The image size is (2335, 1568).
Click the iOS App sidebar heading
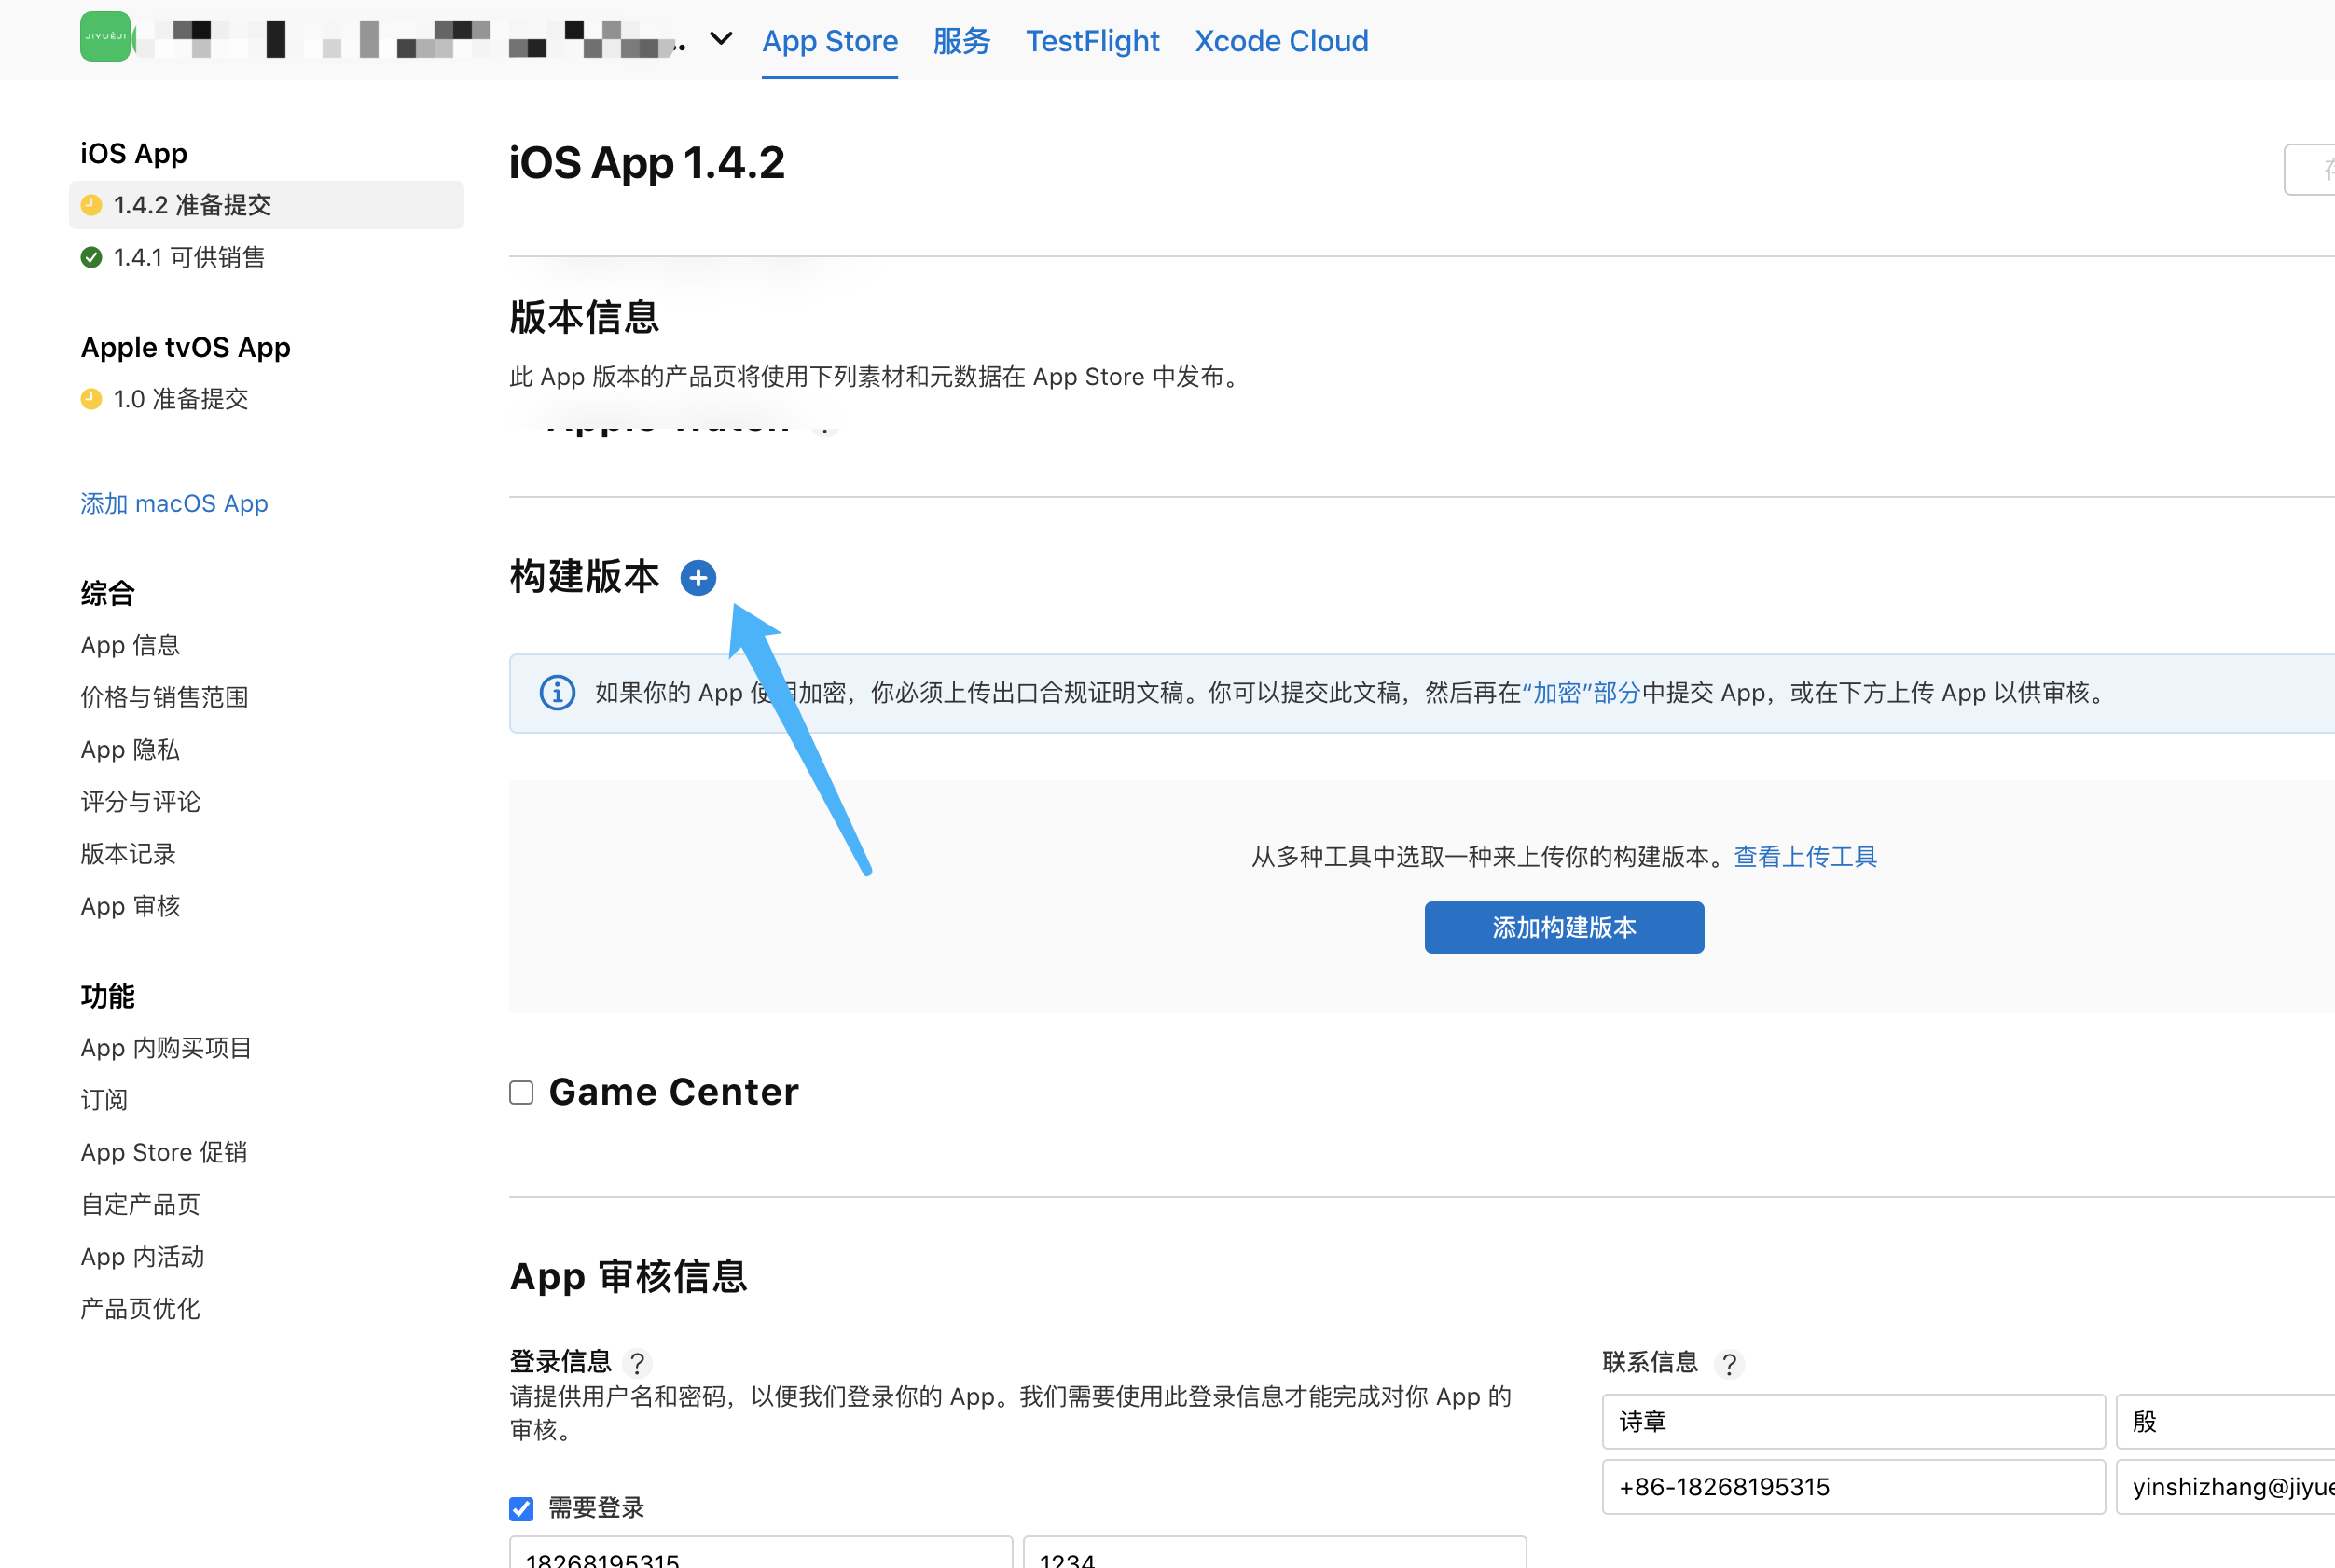tap(134, 153)
